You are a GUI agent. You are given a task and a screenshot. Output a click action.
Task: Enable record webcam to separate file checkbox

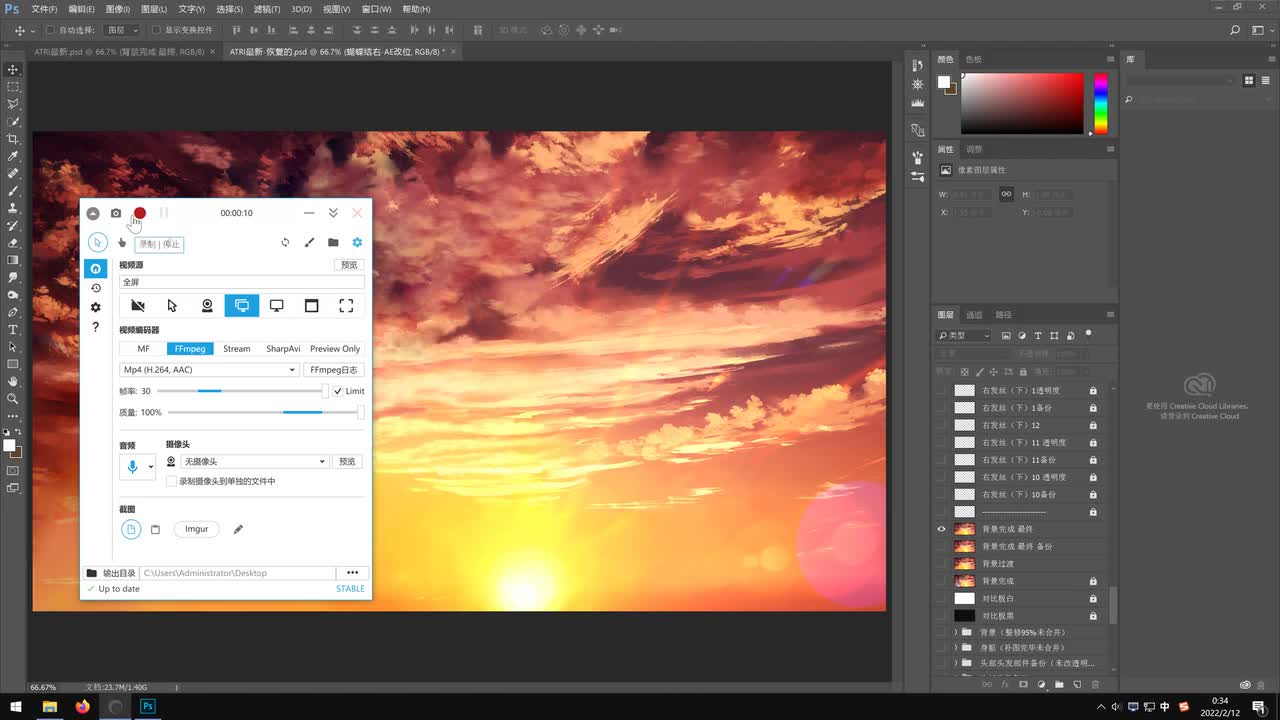(x=171, y=481)
